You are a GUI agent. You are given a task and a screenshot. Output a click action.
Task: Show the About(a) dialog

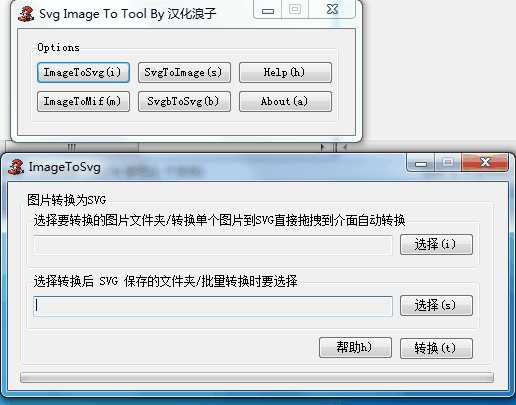coord(285,101)
